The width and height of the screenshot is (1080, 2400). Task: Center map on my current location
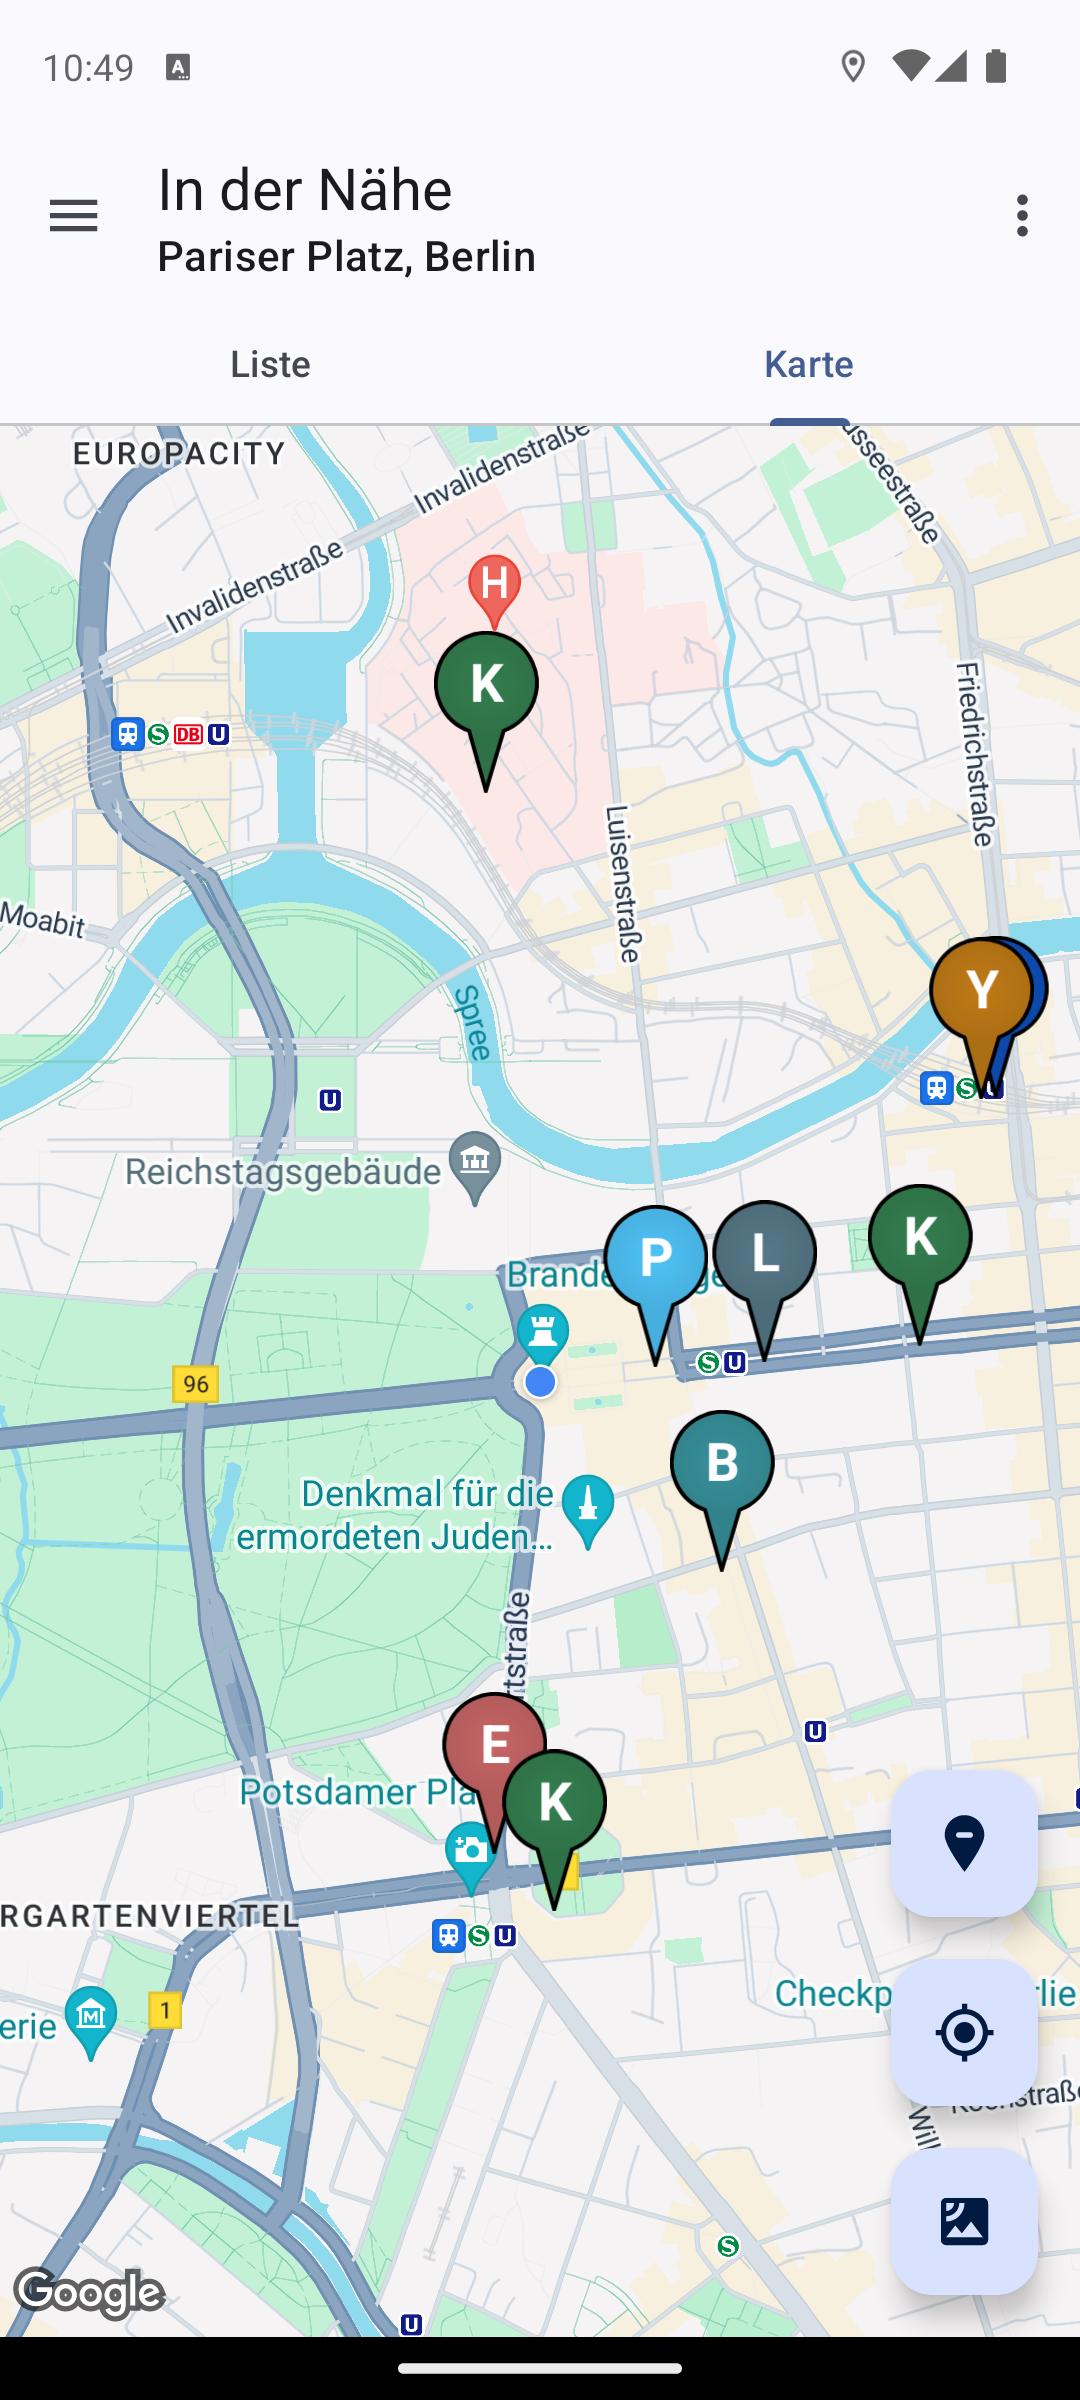tap(964, 2032)
